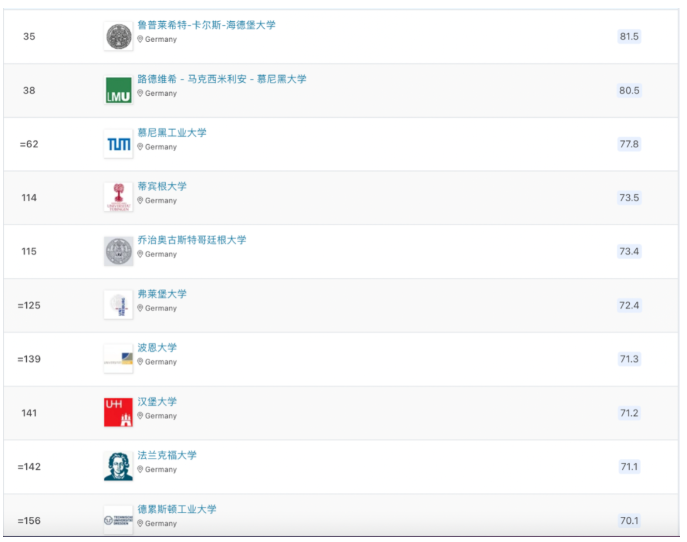Click Germany label under 德累斯顿工业大学
The height and width of the screenshot is (542, 687).
click(x=161, y=523)
